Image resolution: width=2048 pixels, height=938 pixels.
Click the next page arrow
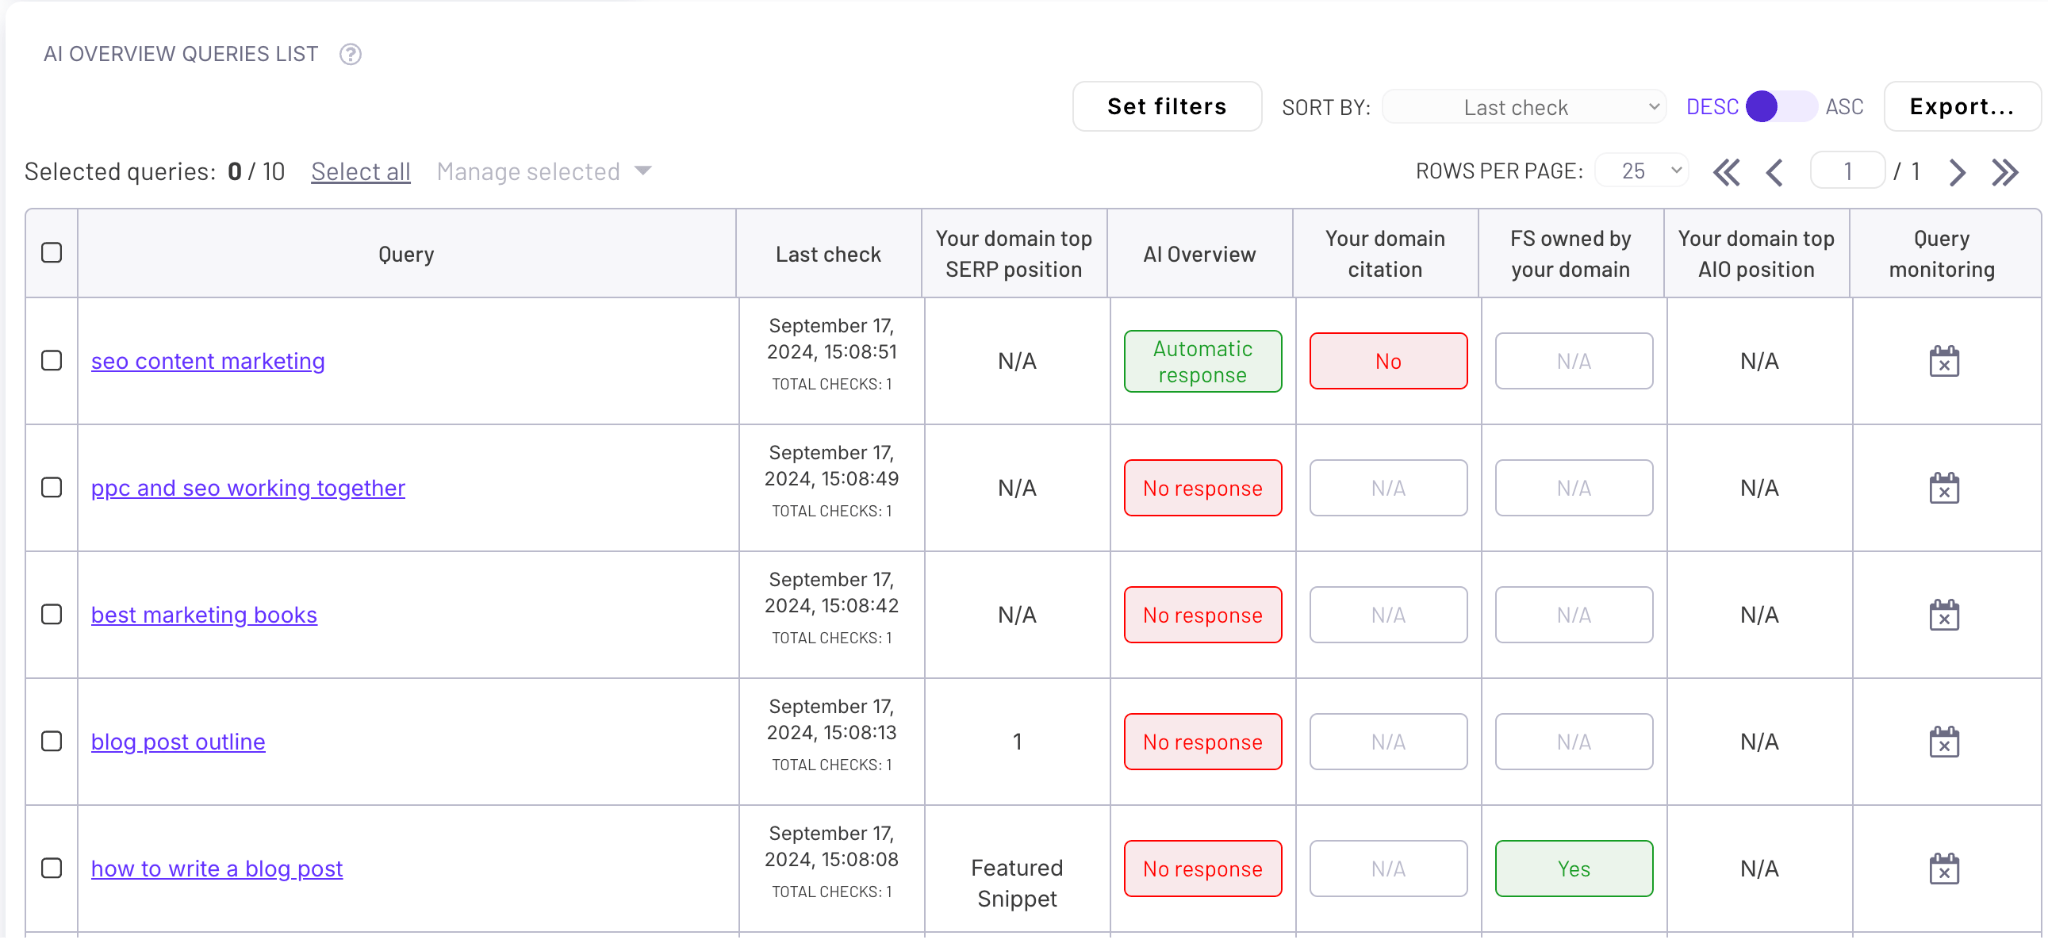tap(1957, 172)
